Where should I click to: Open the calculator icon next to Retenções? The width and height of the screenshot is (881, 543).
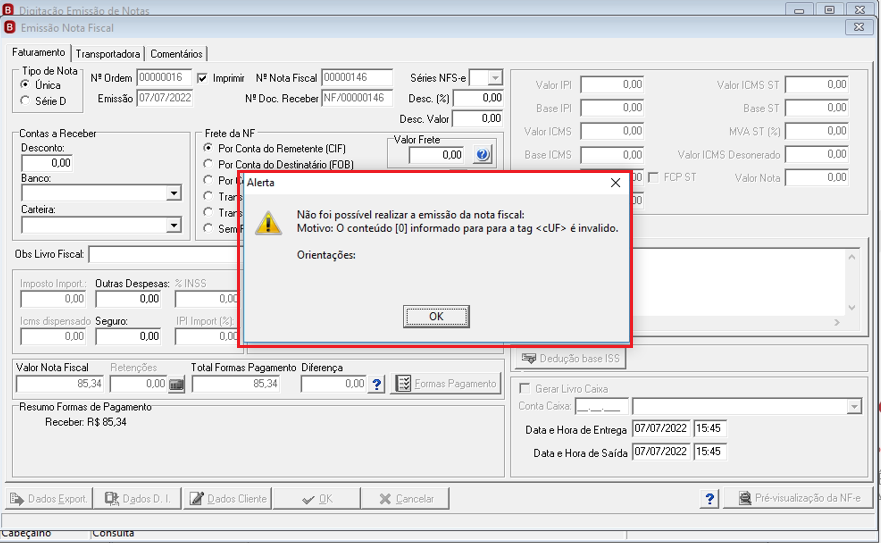[x=176, y=384]
